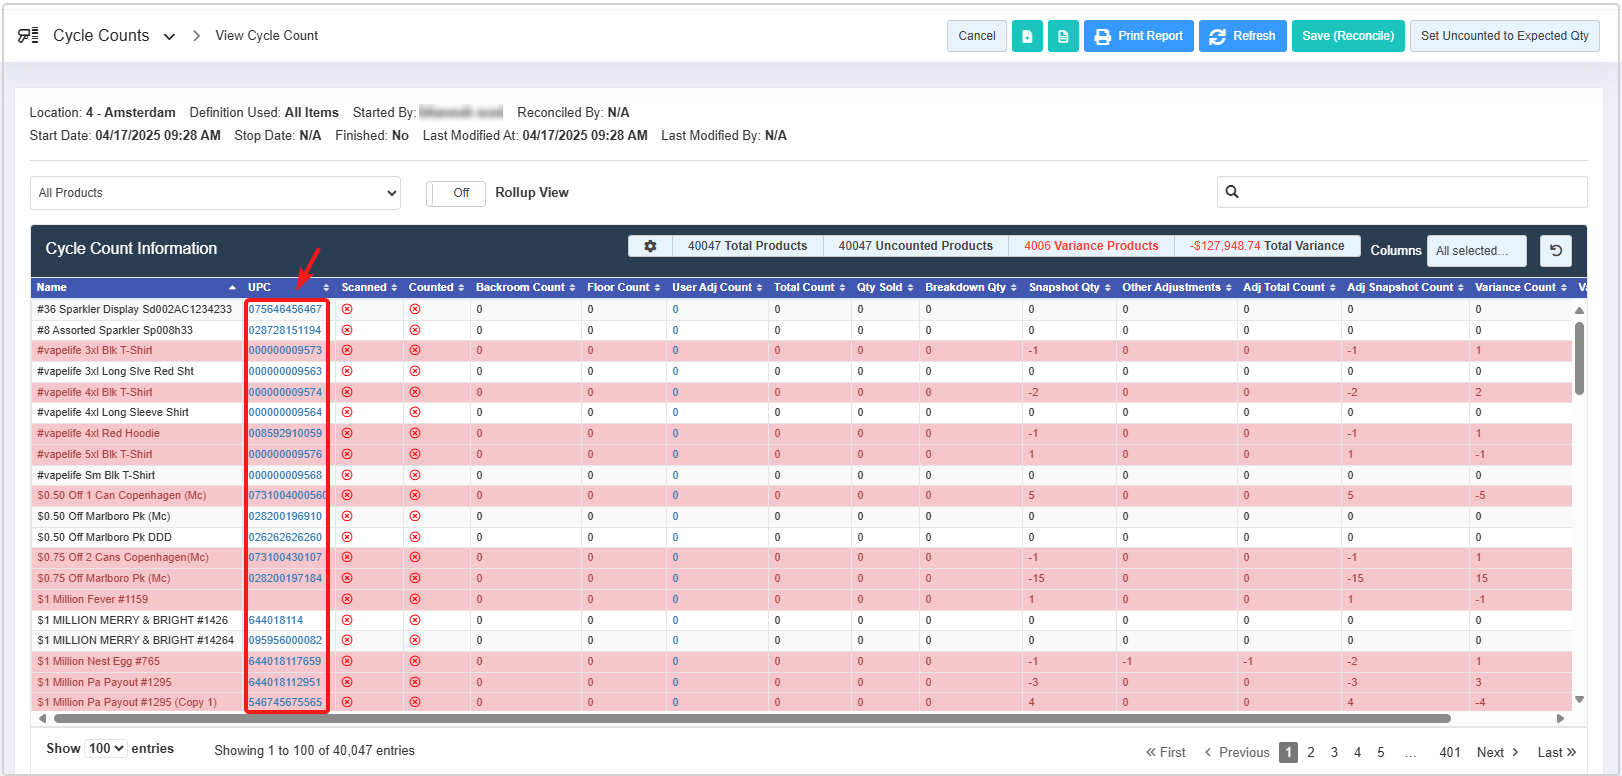Open UPC link 644018117659
This screenshot has height=776, width=1622.
coord(285,661)
